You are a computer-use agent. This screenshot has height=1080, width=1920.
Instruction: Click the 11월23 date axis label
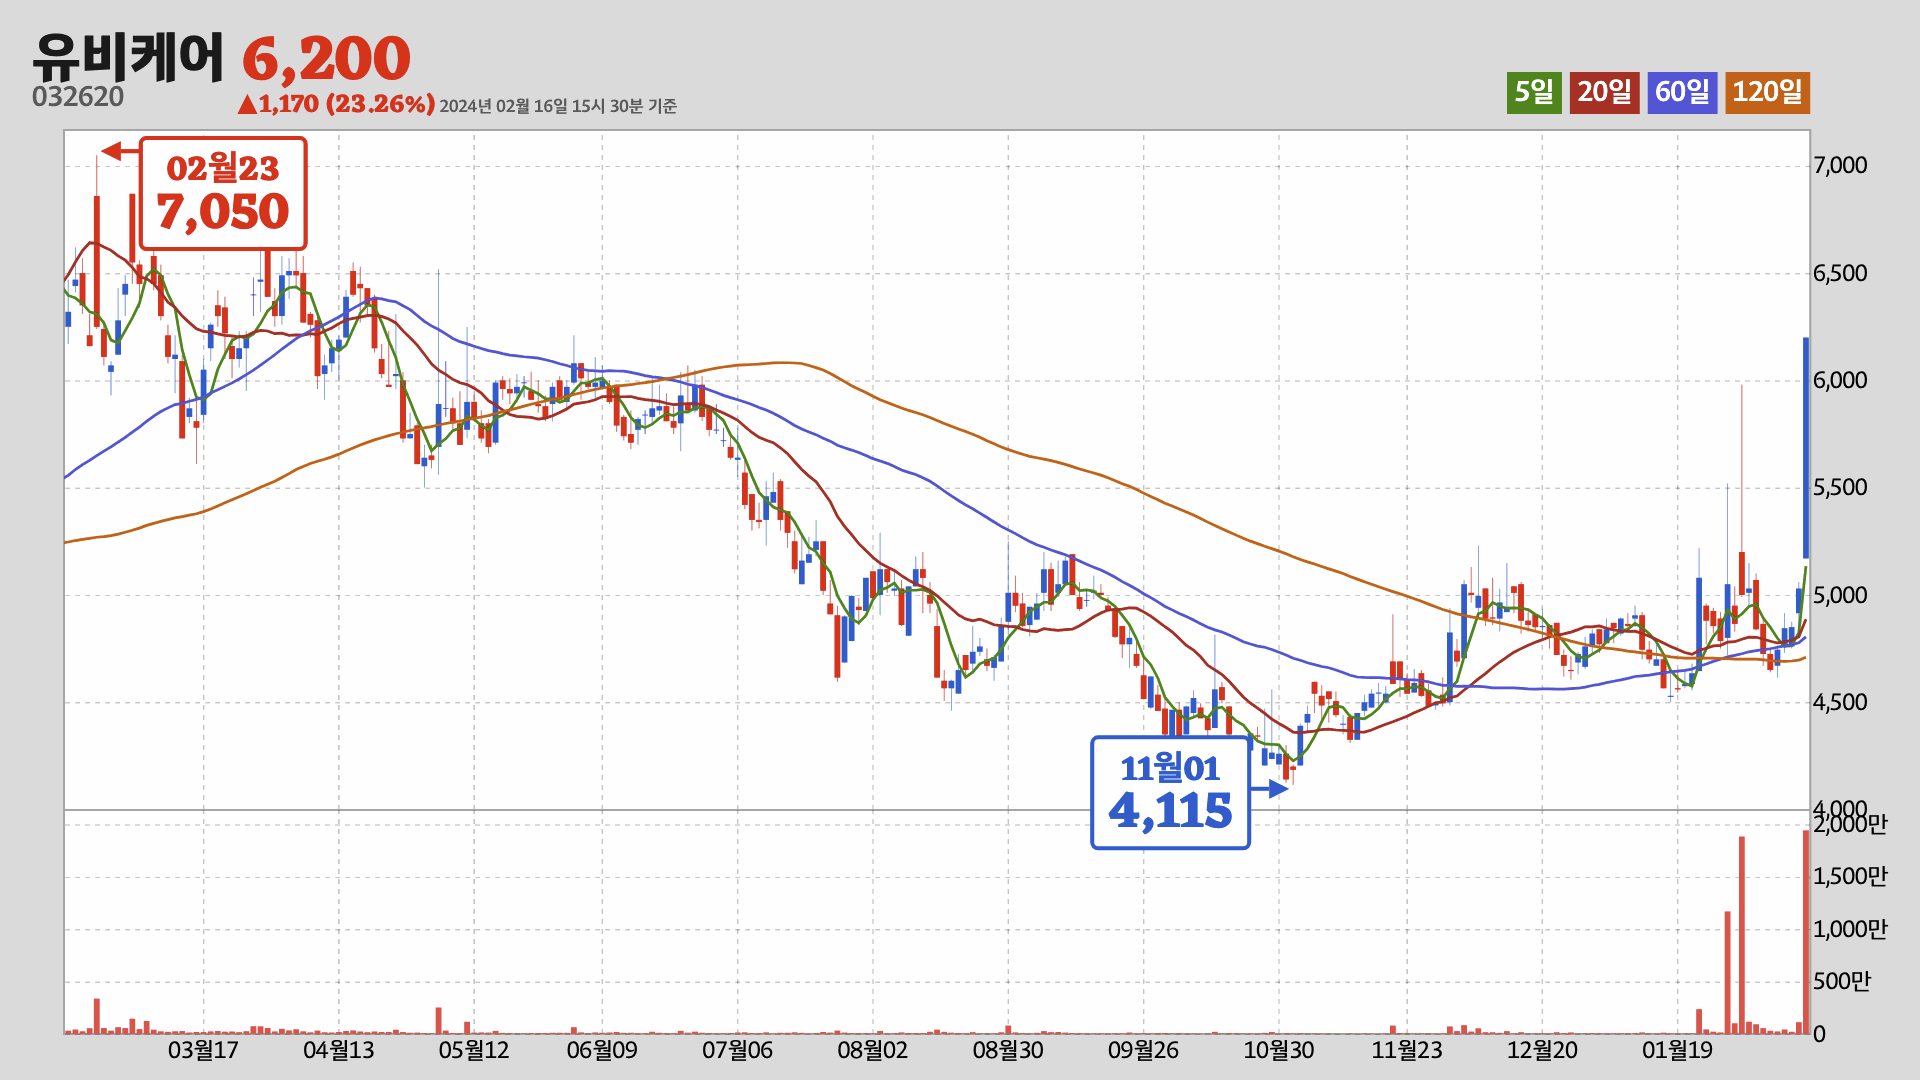1407,1050
